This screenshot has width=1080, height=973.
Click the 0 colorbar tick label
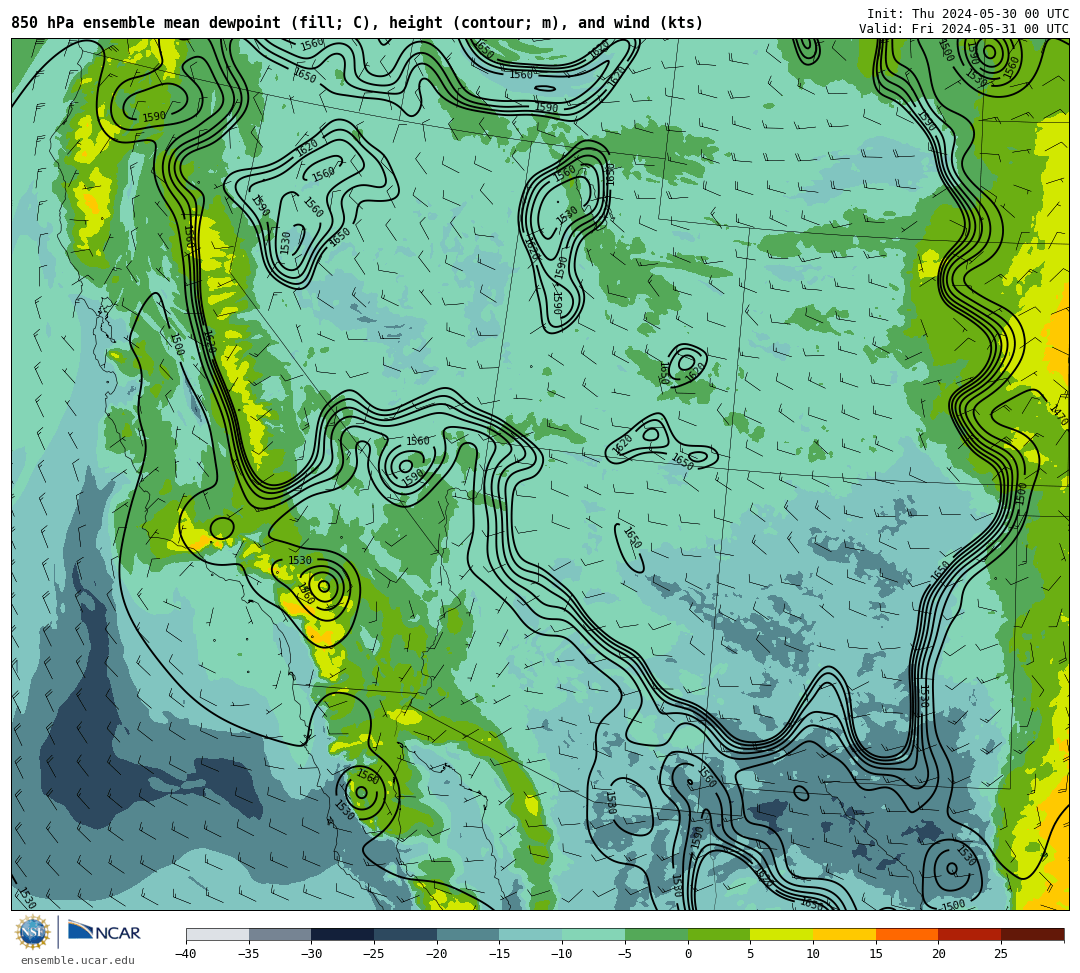pyautogui.click(x=688, y=954)
